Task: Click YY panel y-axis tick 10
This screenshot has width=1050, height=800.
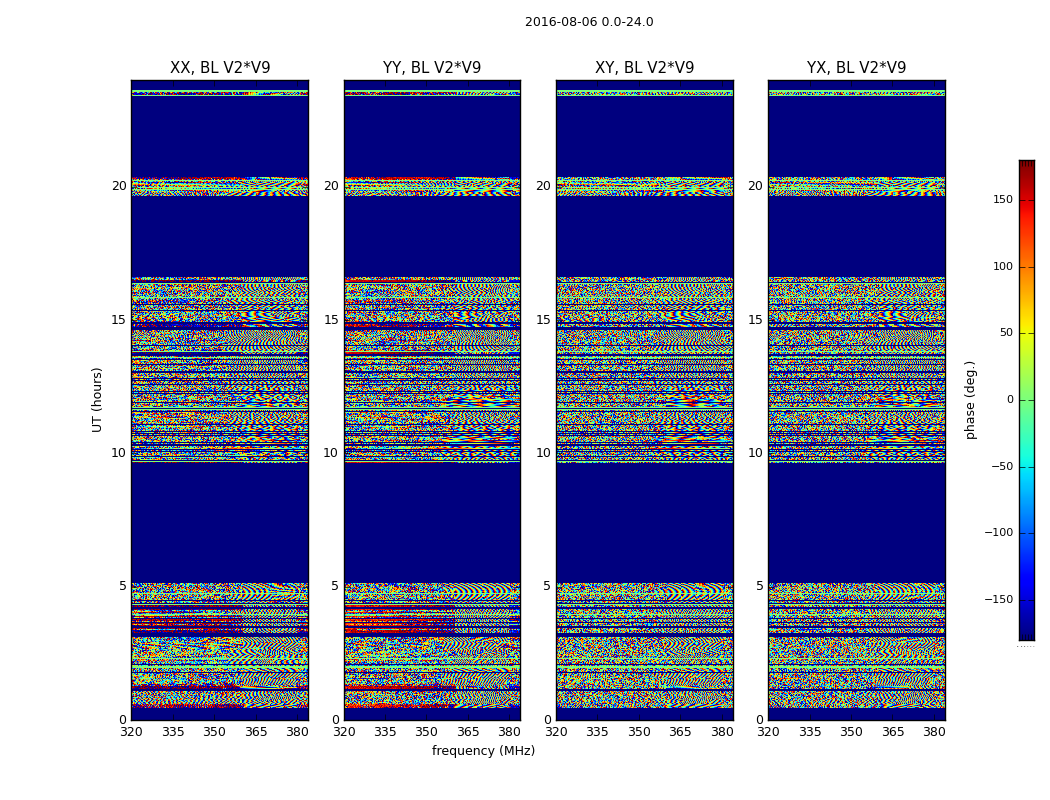Action: coord(331,453)
